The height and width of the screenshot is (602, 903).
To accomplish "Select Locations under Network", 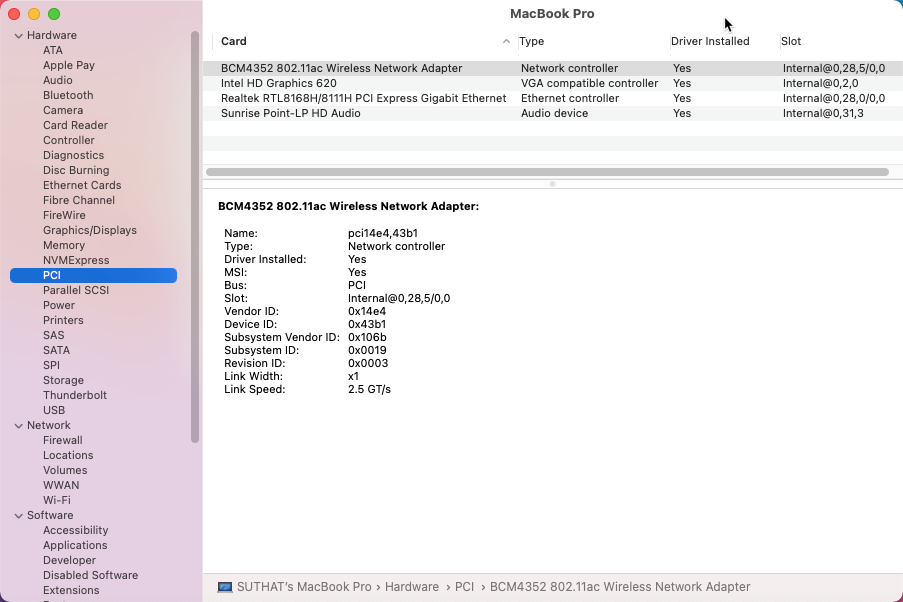I will 68,455.
